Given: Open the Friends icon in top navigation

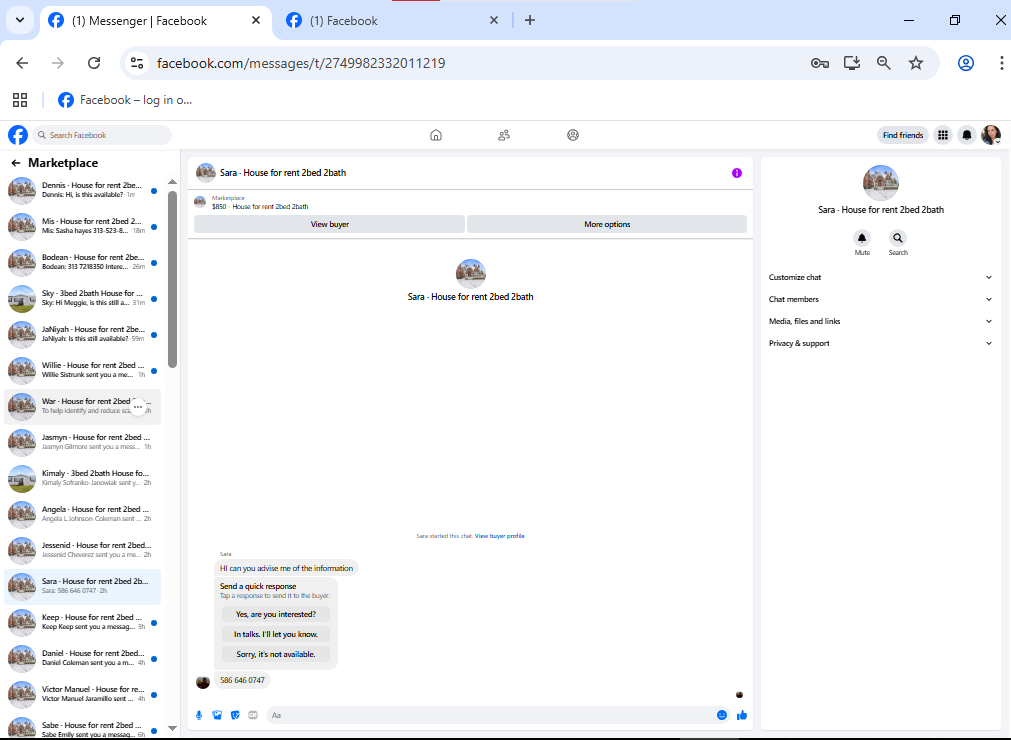Looking at the screenshot, I should (x=504, y=135).
